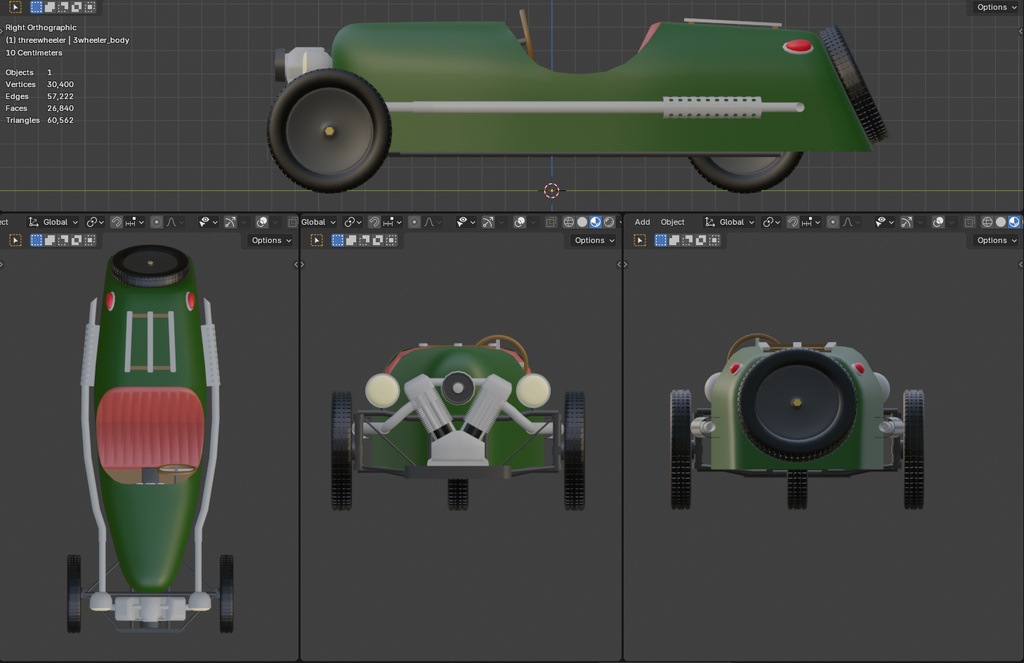
Task: Choose Set New selection mode in middle viewport
Action: pyautogui.click(x=338, y=240)
